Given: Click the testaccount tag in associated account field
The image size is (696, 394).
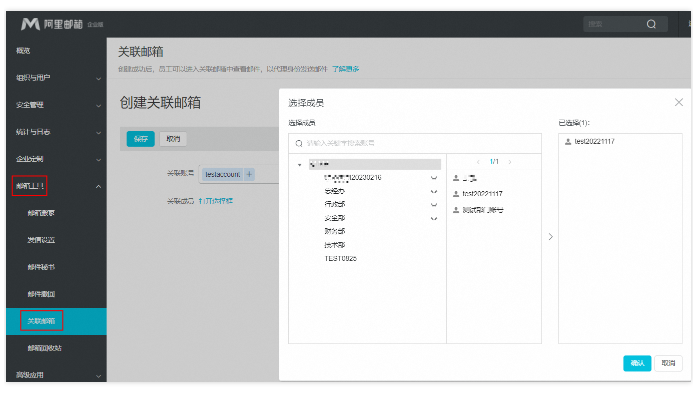Looking at the screenshot, I should click(x=222, y=174).
